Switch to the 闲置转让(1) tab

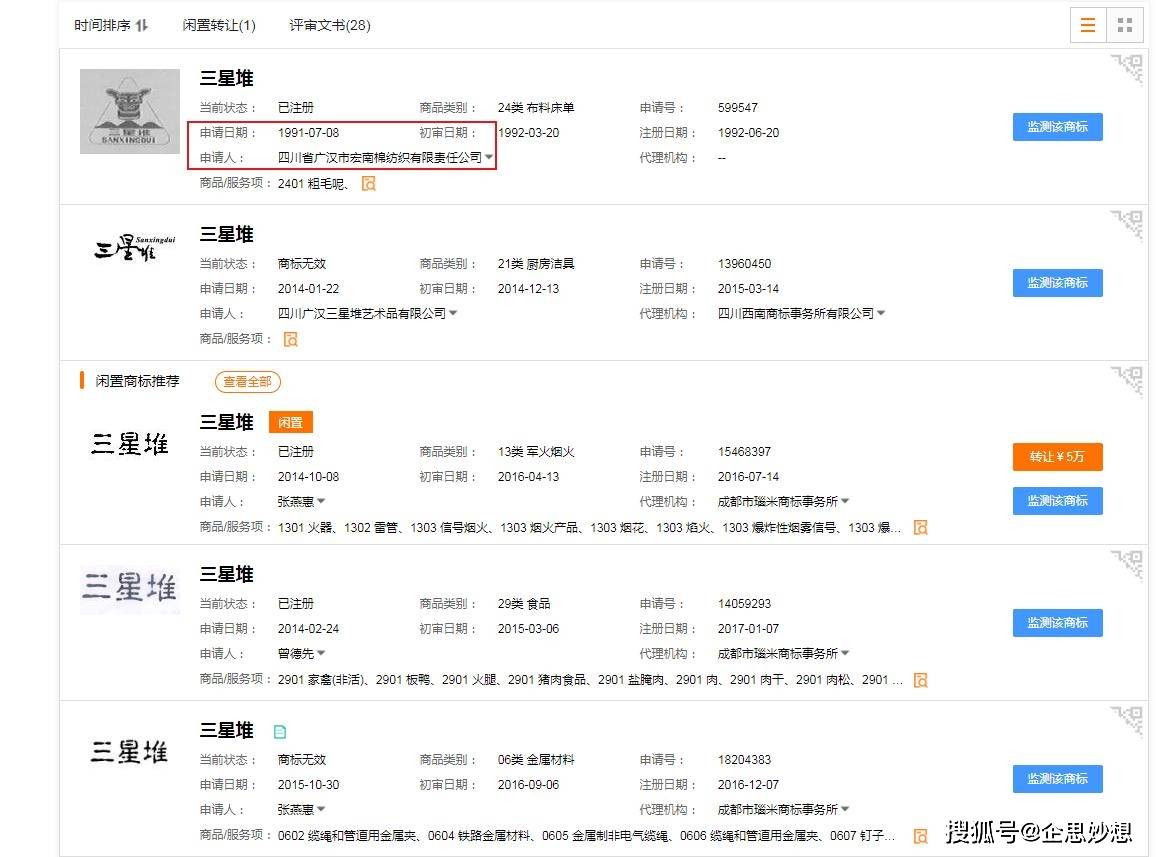pos(218,25)
